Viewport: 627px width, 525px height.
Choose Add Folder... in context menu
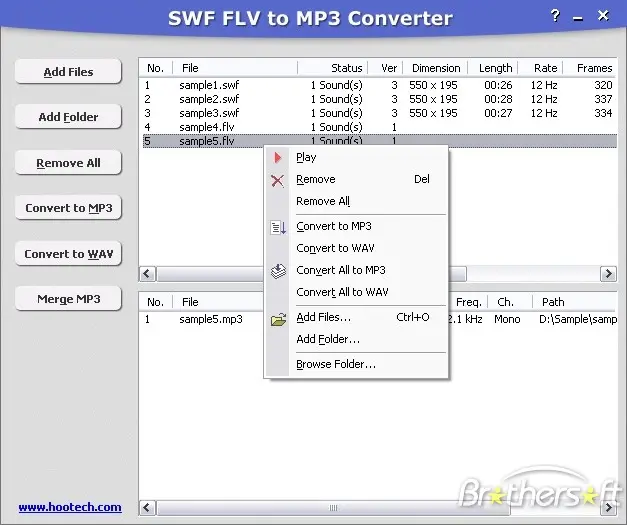pos(356,339)
